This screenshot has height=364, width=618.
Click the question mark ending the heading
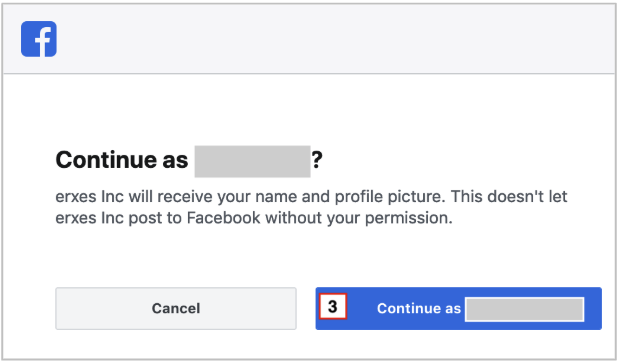point(317,160)
